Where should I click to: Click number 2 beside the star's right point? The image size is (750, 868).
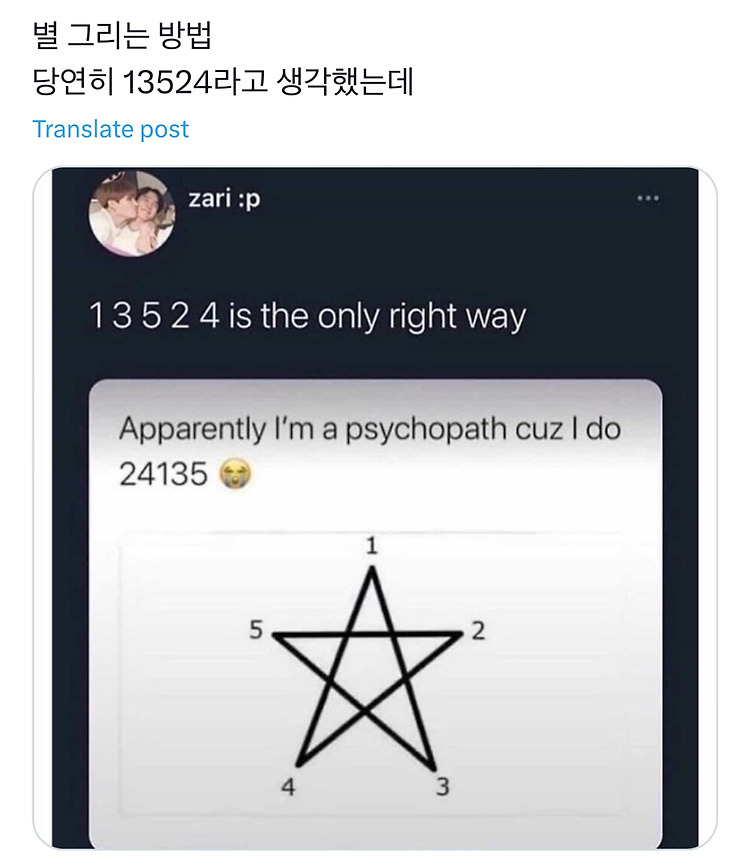(478, 631)
